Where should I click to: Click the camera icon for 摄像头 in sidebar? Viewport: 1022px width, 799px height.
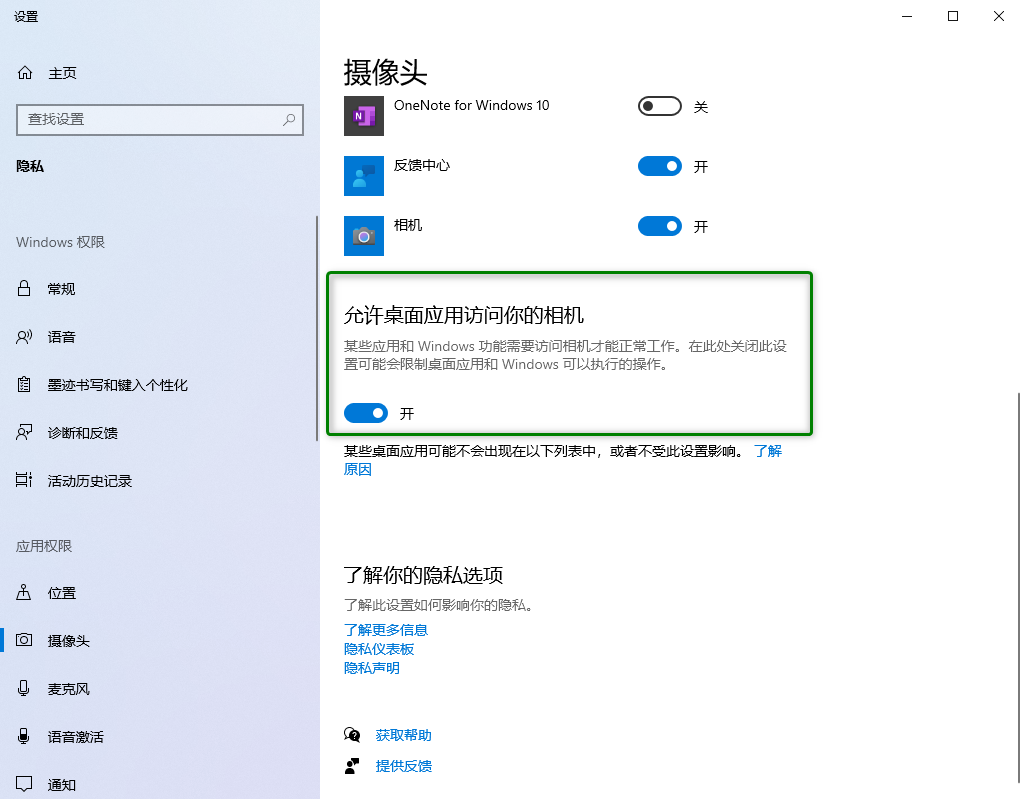point(24,640)
